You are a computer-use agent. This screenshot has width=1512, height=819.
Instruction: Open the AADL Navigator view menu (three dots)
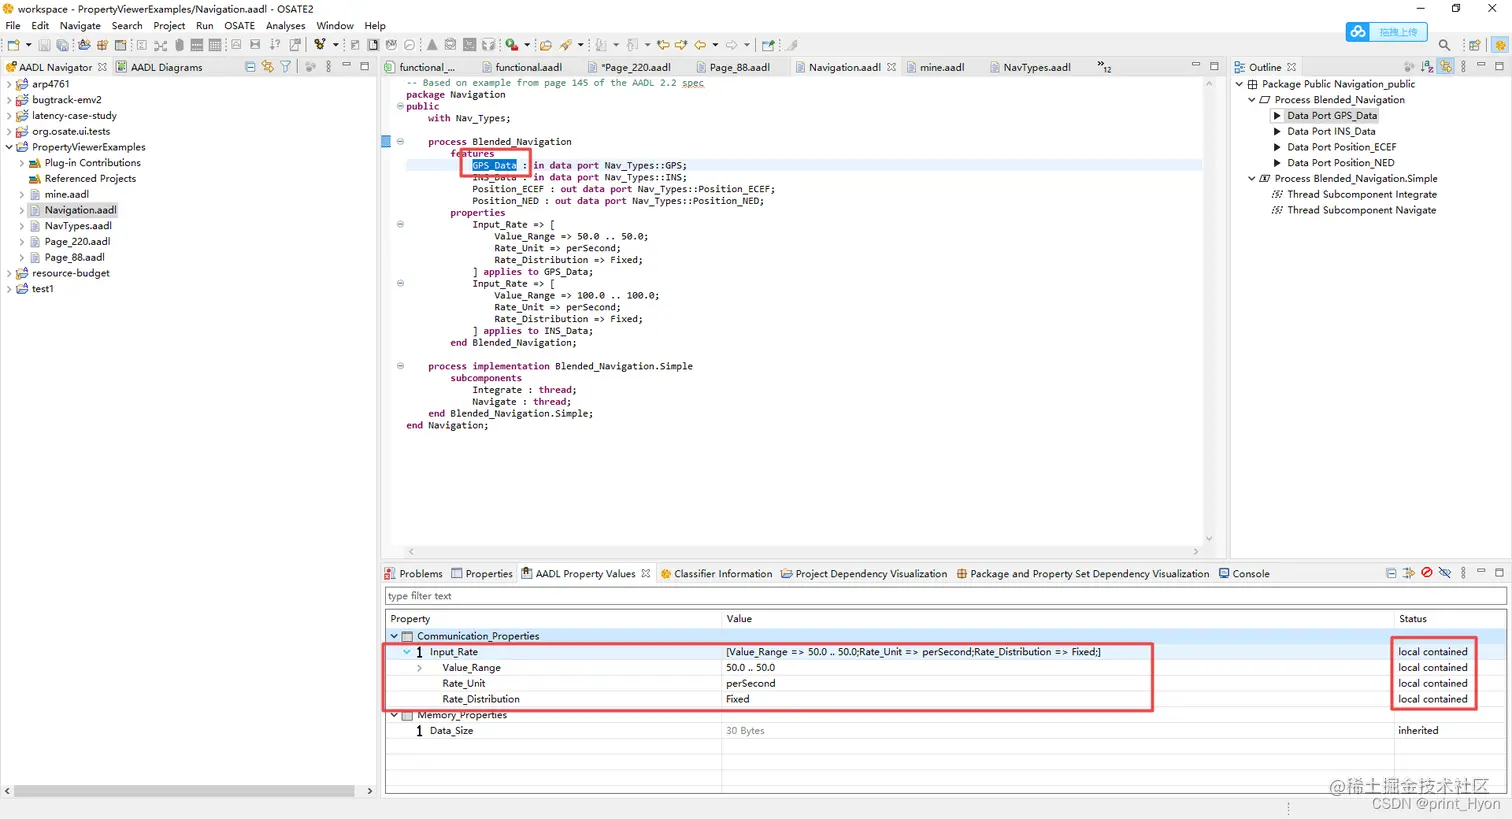pyautogui.click(x=328, y=67)
